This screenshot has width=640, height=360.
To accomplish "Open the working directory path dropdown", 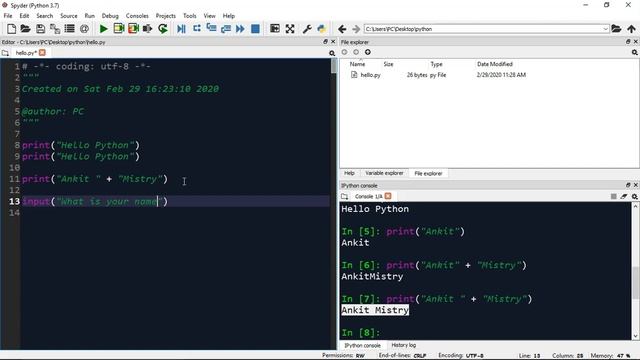I will click(x=605, y=29).
